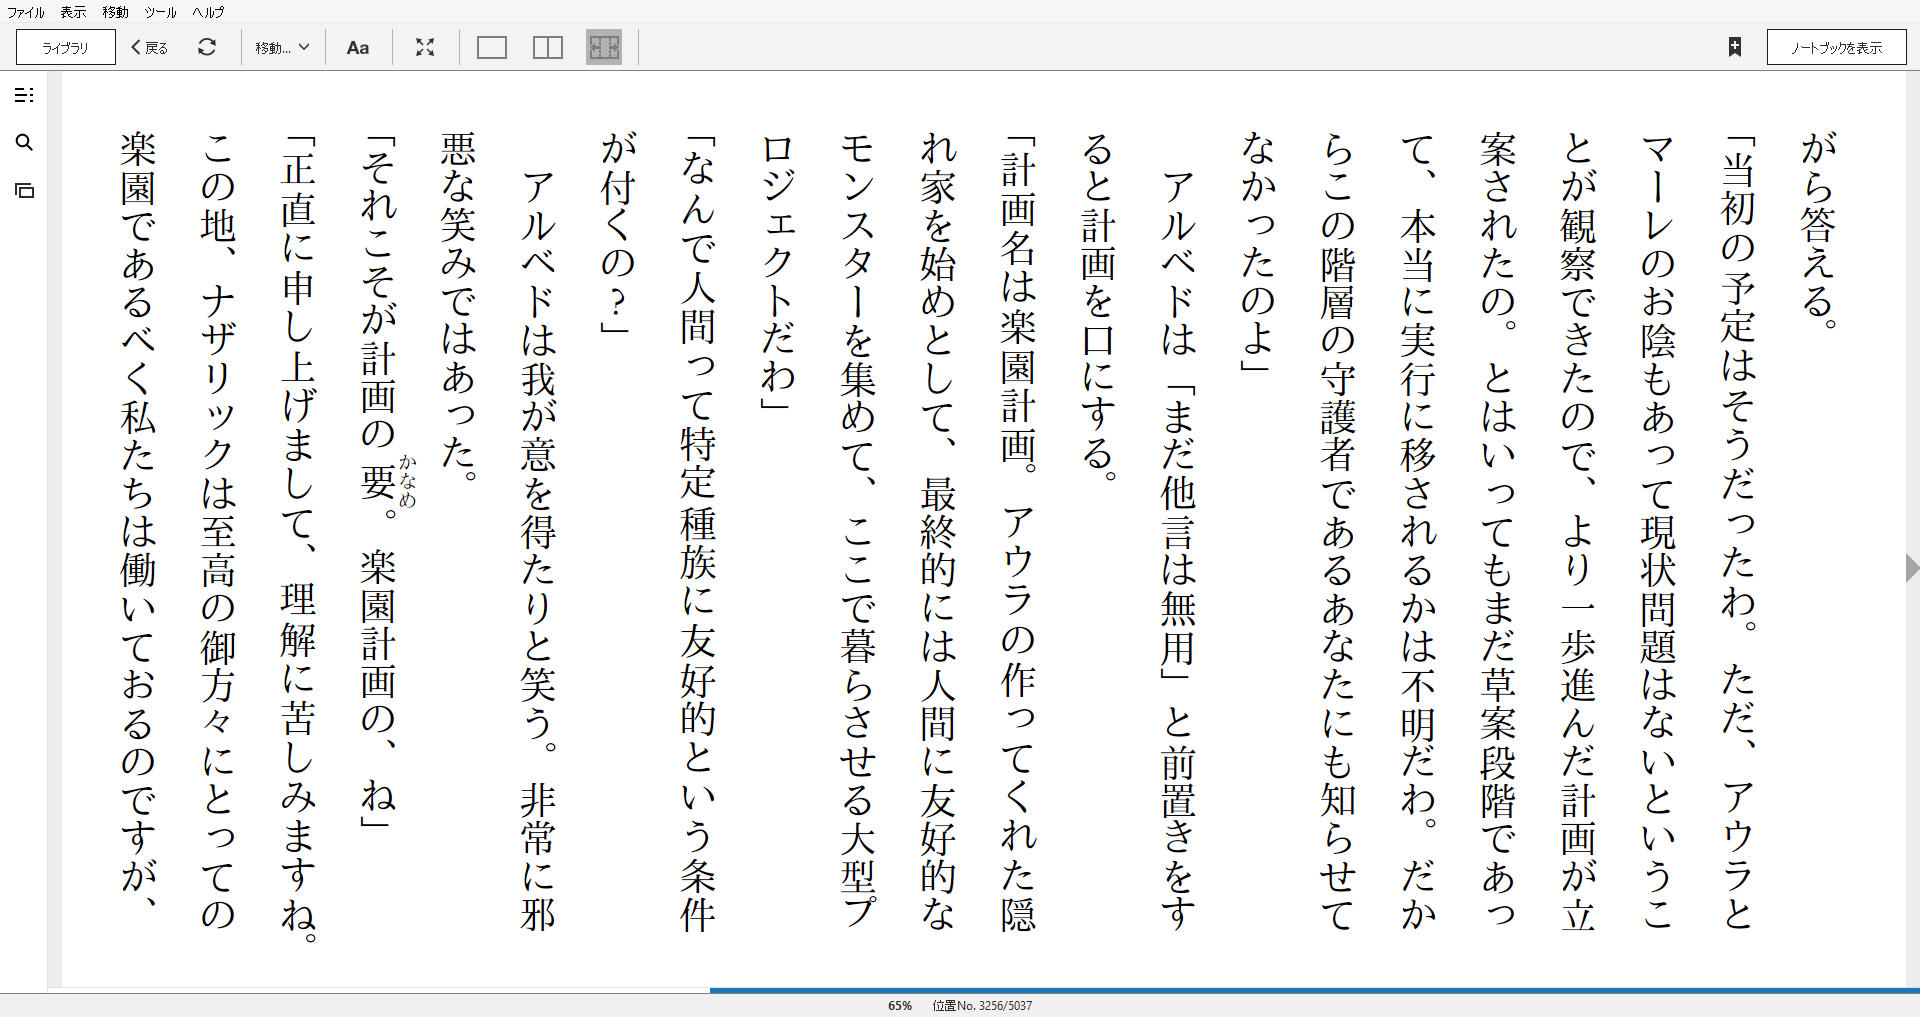Viewport: 1920px width, 1017px height.
Task: Go to the ライブラリ library
Action: (x=66, y=47)
